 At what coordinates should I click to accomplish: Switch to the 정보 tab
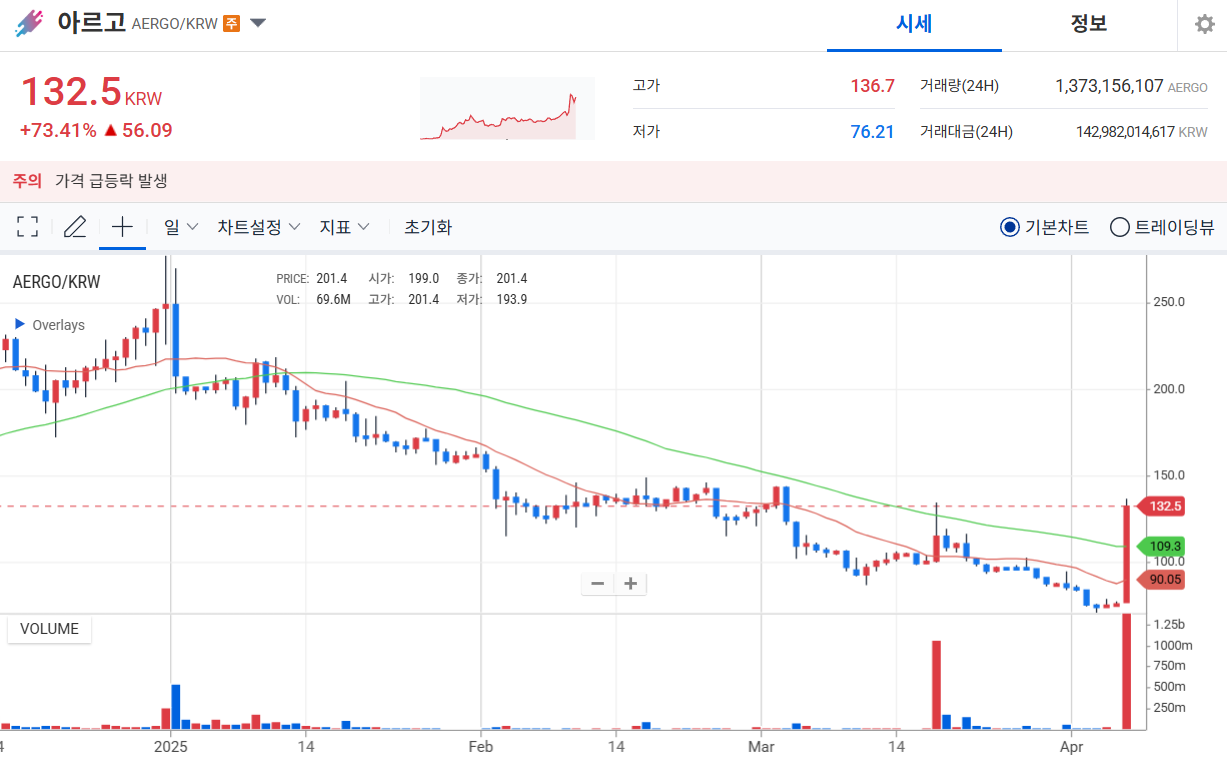(1089, 24)
